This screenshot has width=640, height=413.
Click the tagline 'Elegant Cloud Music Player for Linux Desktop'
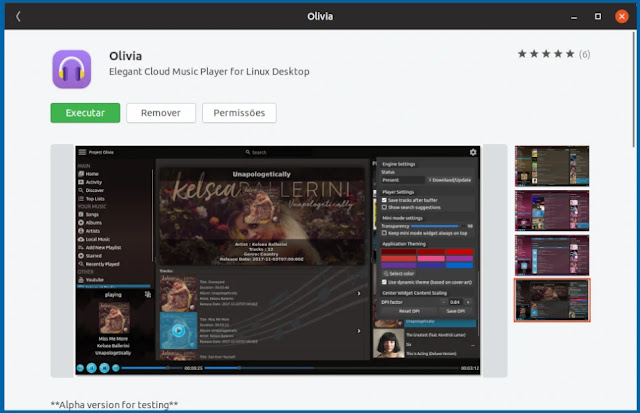coord(209,72)
